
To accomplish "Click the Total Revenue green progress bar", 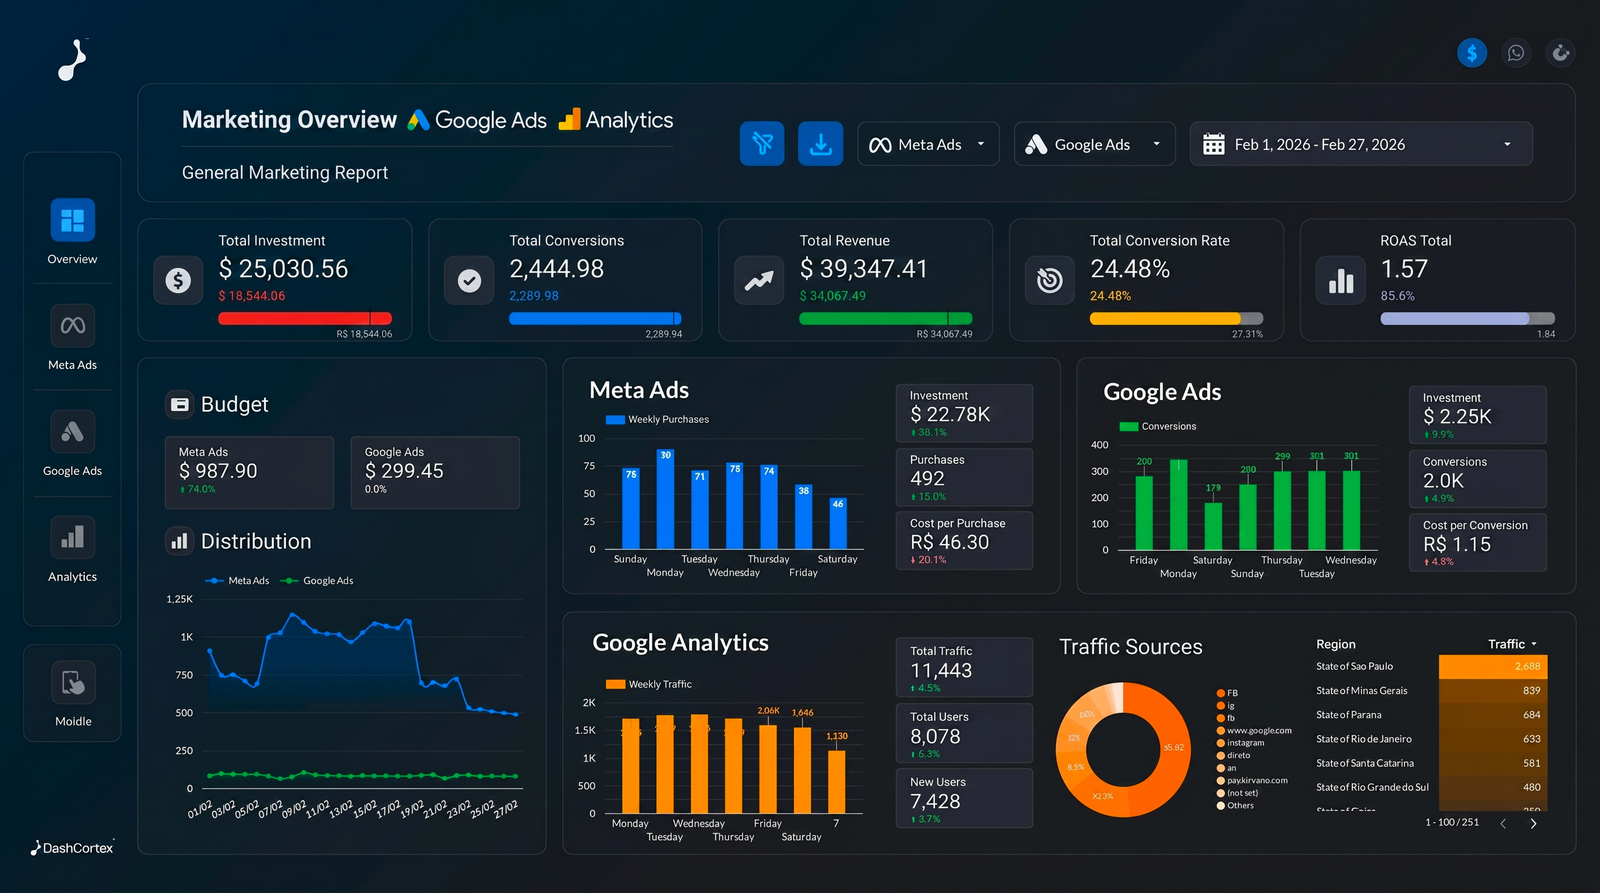I will pyautogui.click(x=886, y=319).
